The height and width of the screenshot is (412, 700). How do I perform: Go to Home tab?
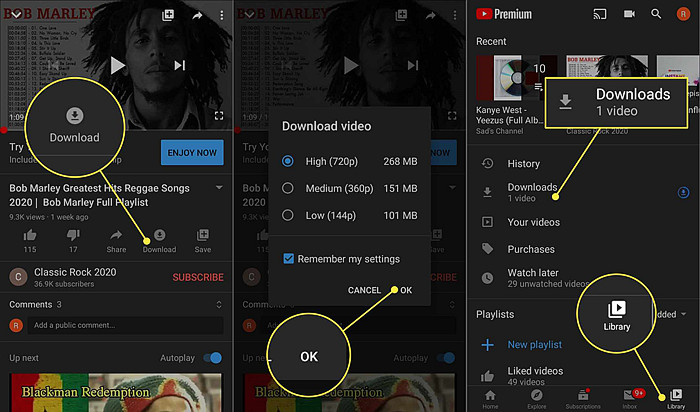click(490, 400)
